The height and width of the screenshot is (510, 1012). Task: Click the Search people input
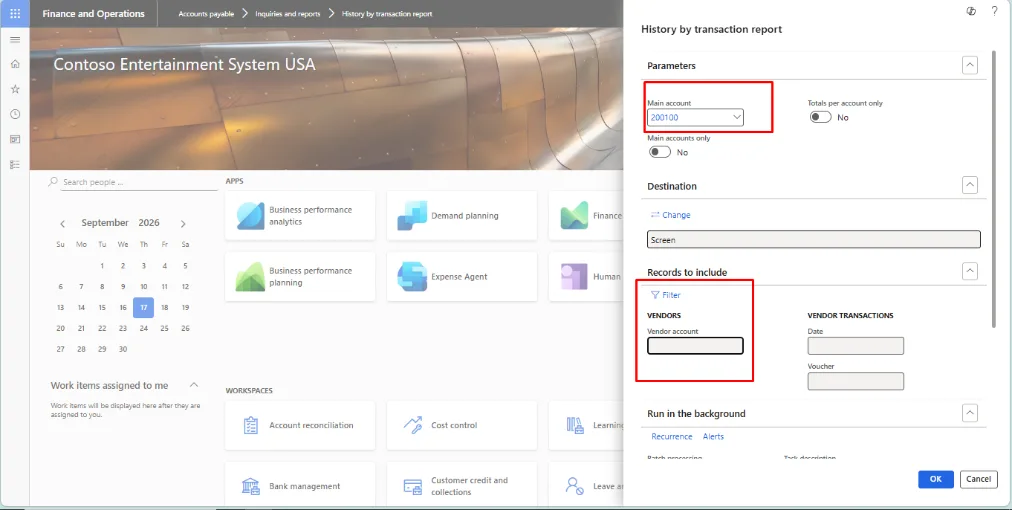point(139,182)
